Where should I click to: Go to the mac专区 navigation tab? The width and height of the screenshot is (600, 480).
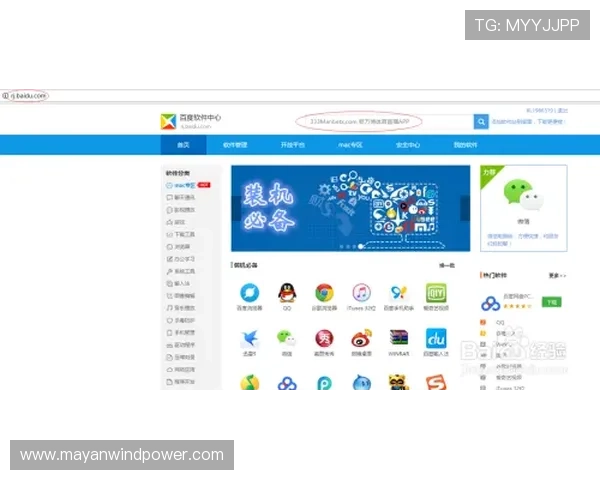coord(350,145)
